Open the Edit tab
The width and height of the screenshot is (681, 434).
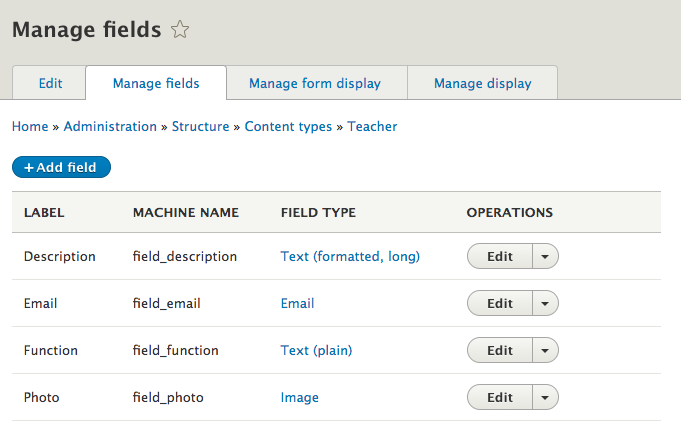pyautogui.click(x=50, y=83)
